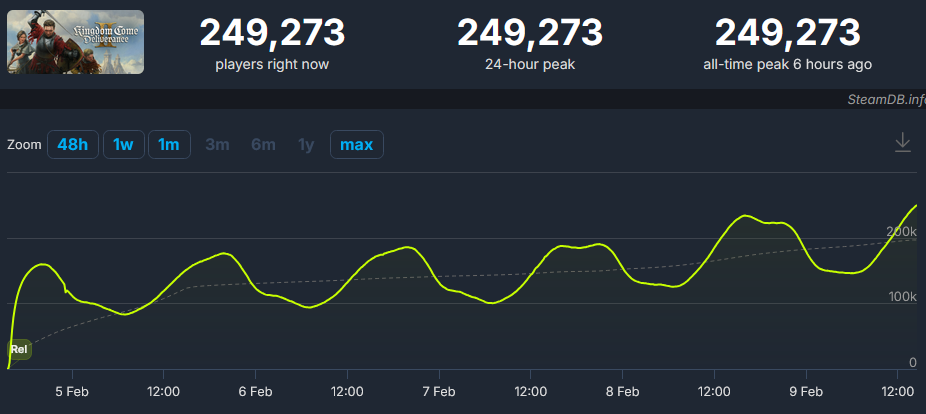The width and height of the screenshot is (926, 414).
Task: Click the download chart icon
Action: [902, 143]
